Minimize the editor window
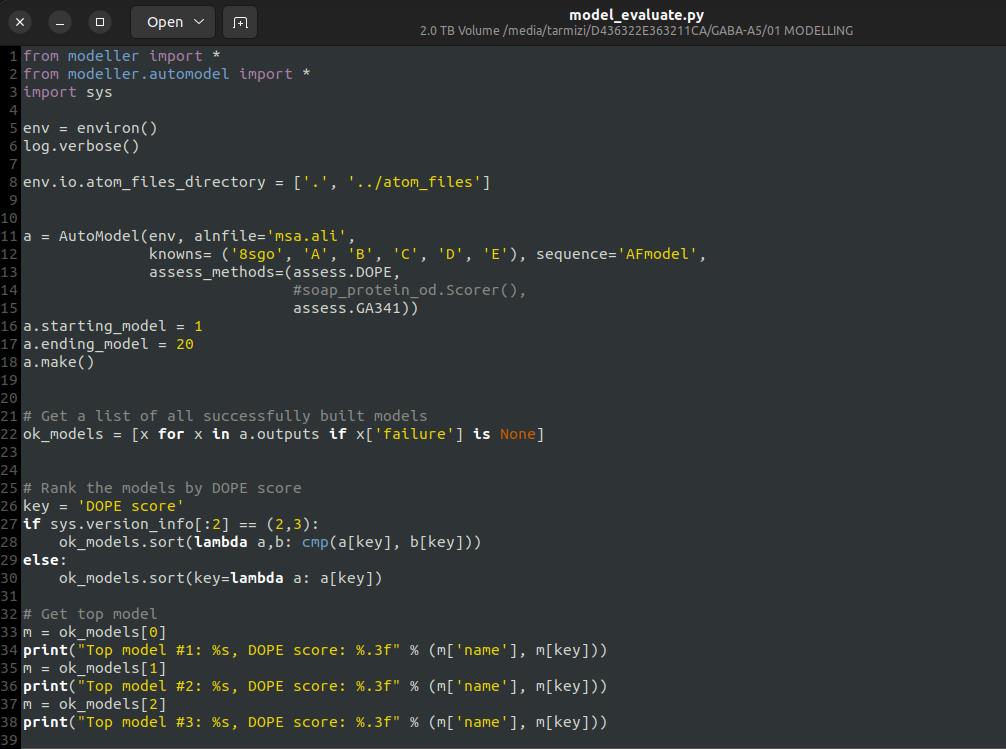The width and height of the screenshot is (1006, 749). [x=60, y=21]
